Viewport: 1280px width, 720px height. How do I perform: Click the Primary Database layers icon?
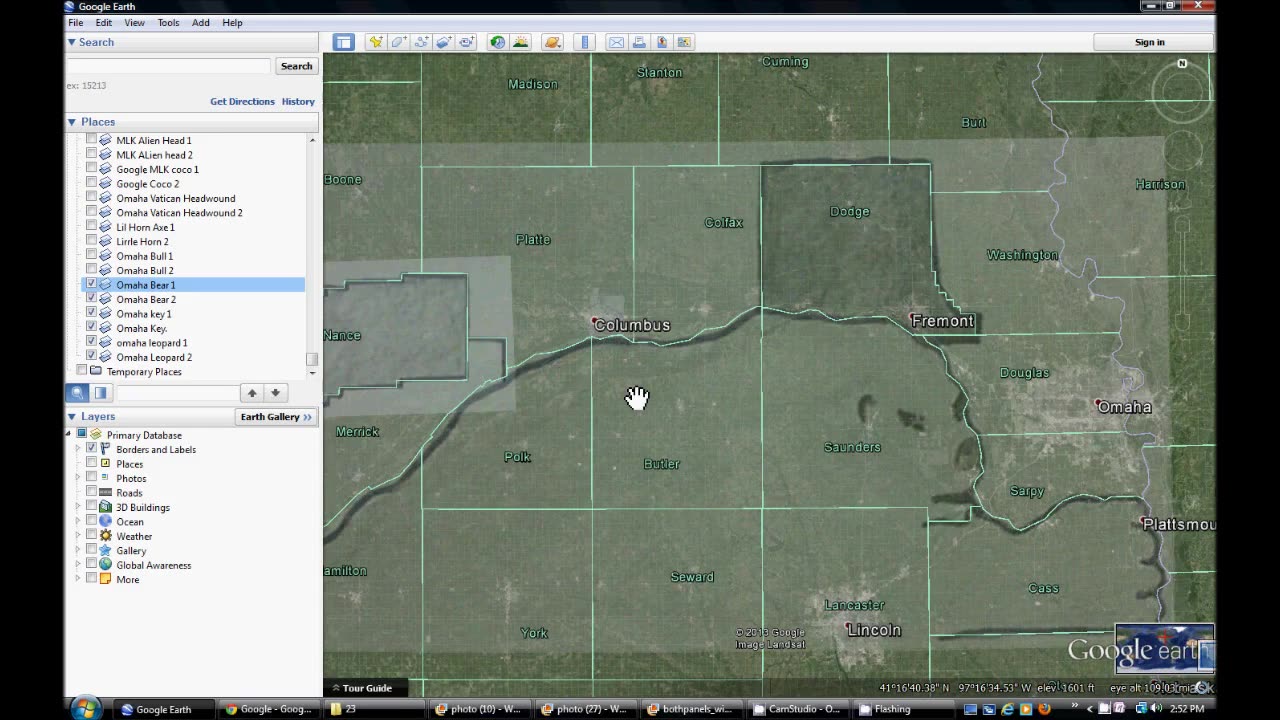coord(96,435)
